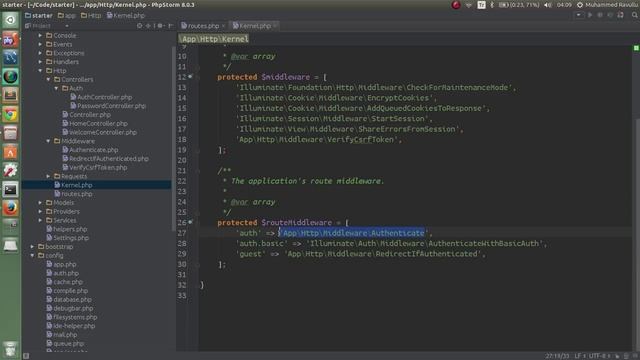Open the Ubuntu Dash launcher
Image resolution: width=640 pixels, height=360 pixels.
click(10, 20)
